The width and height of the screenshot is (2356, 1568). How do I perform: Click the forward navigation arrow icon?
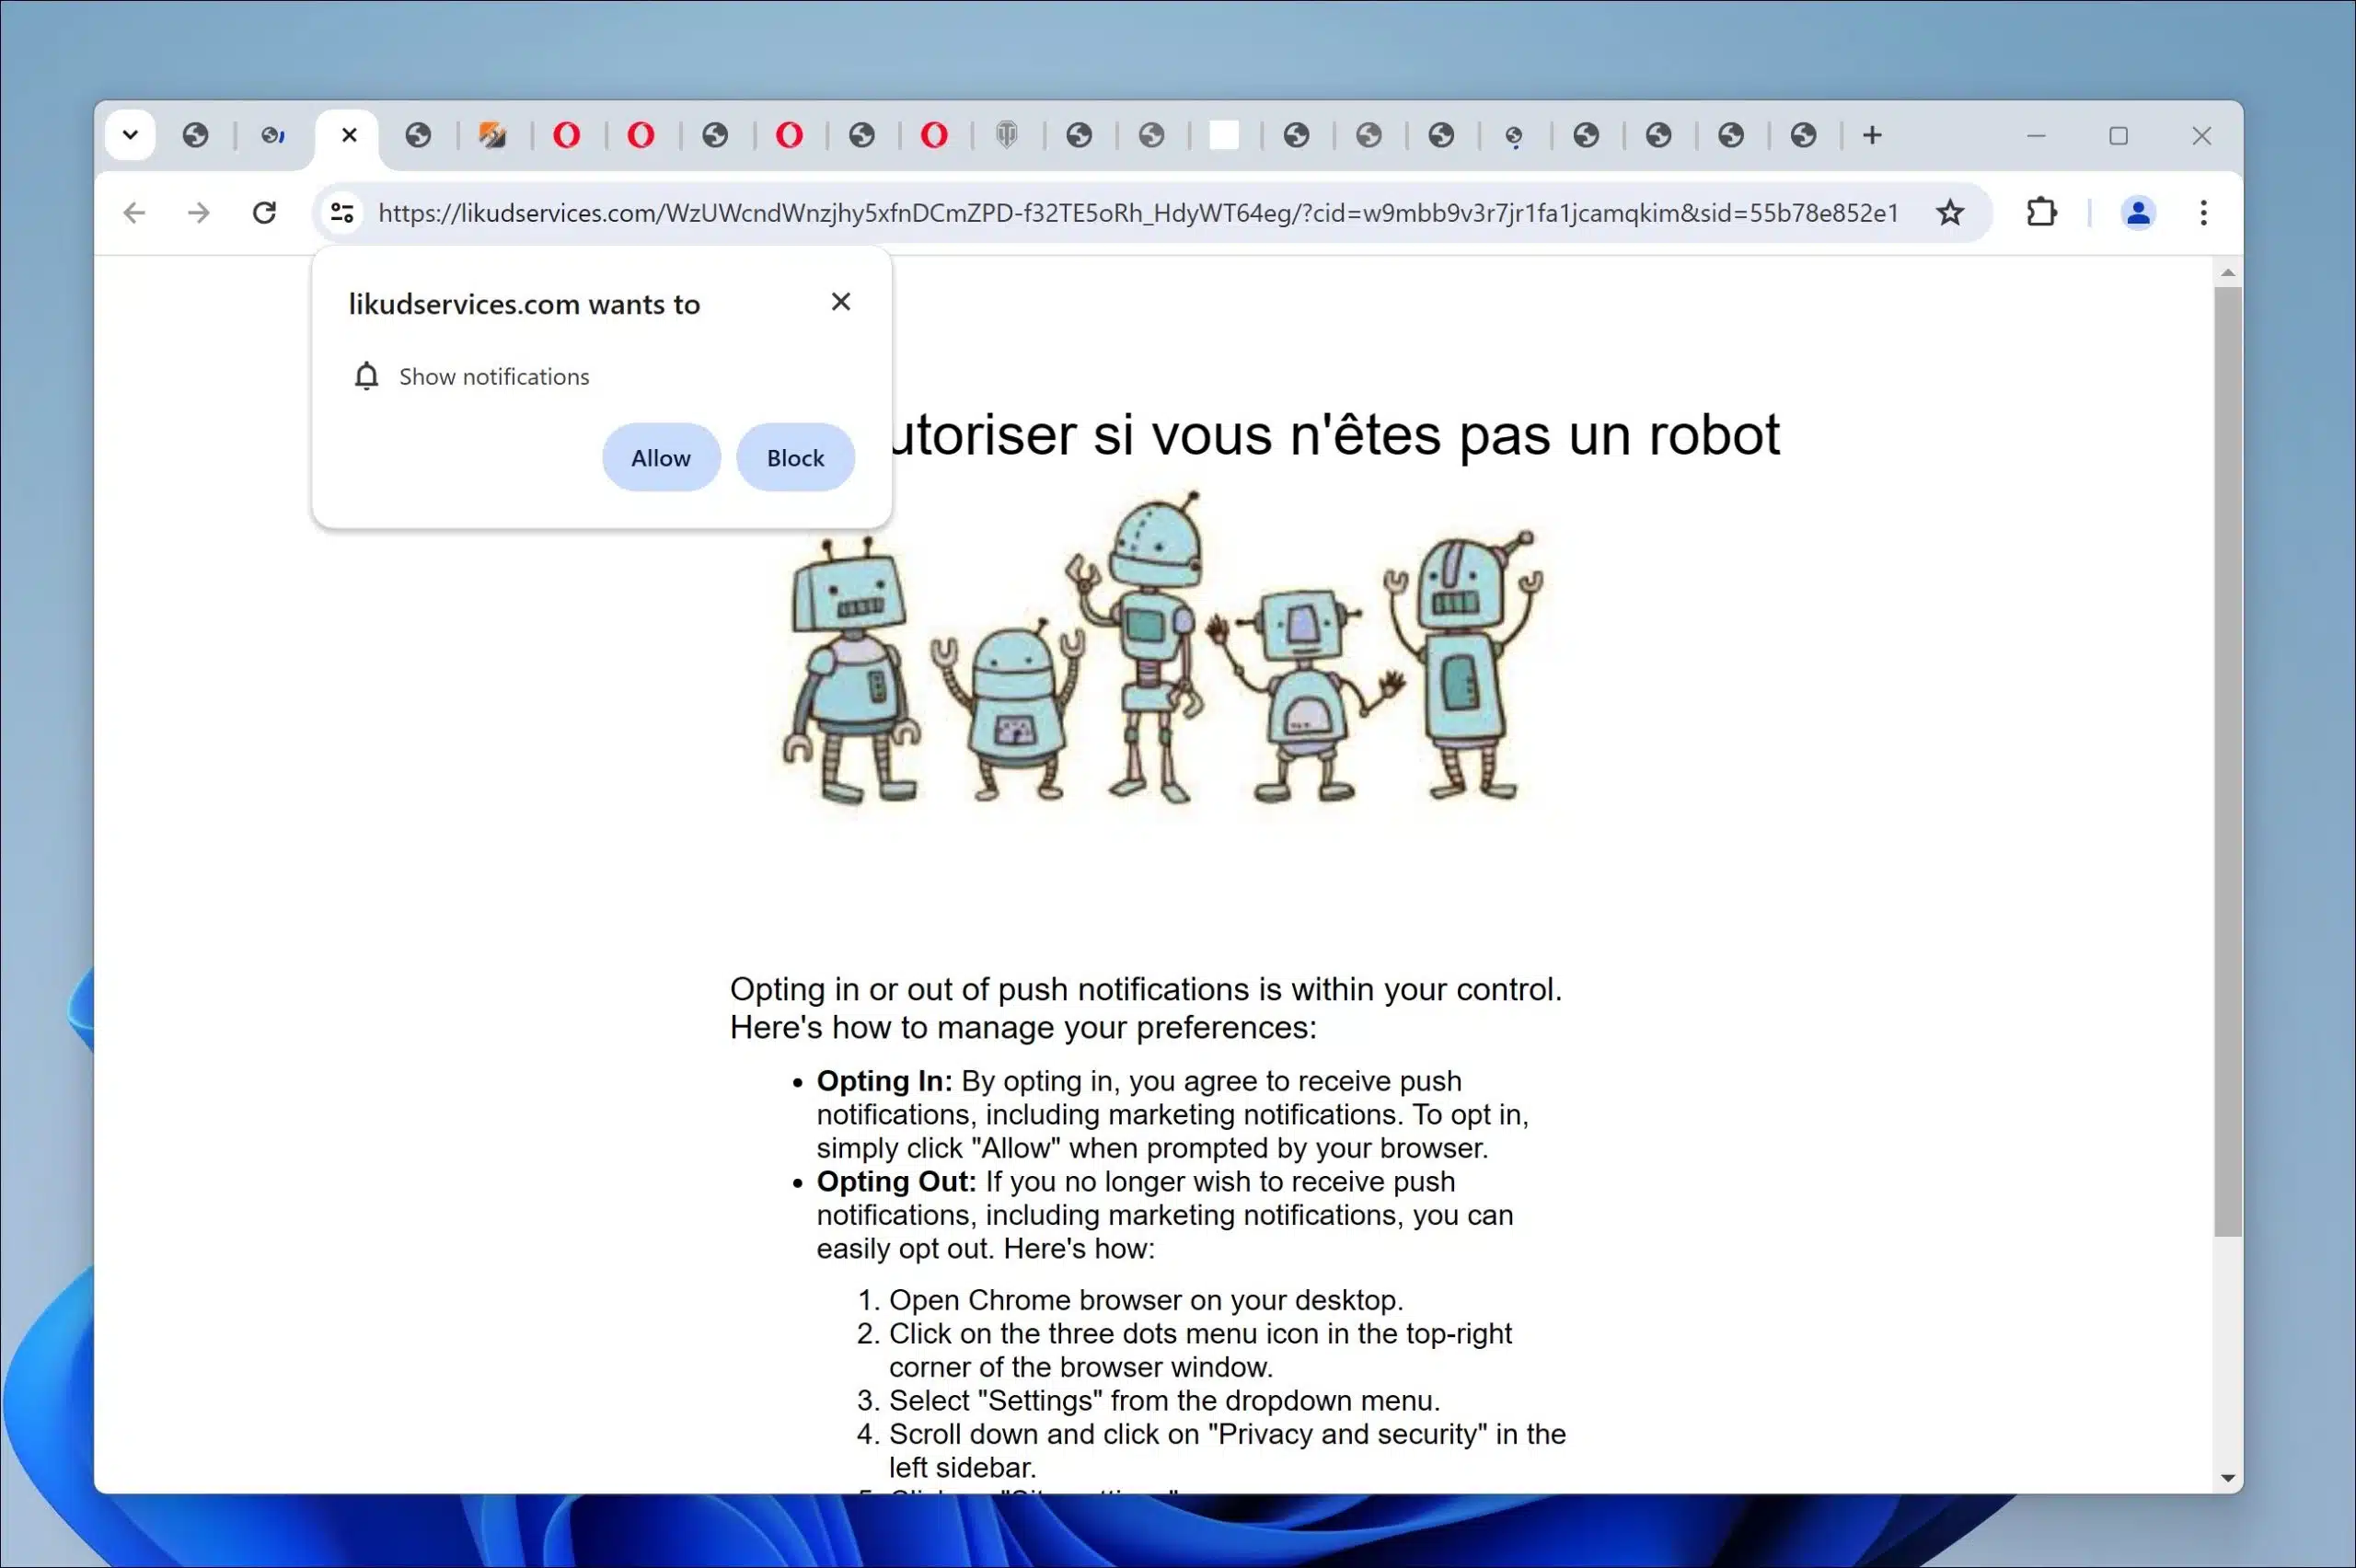200,213
